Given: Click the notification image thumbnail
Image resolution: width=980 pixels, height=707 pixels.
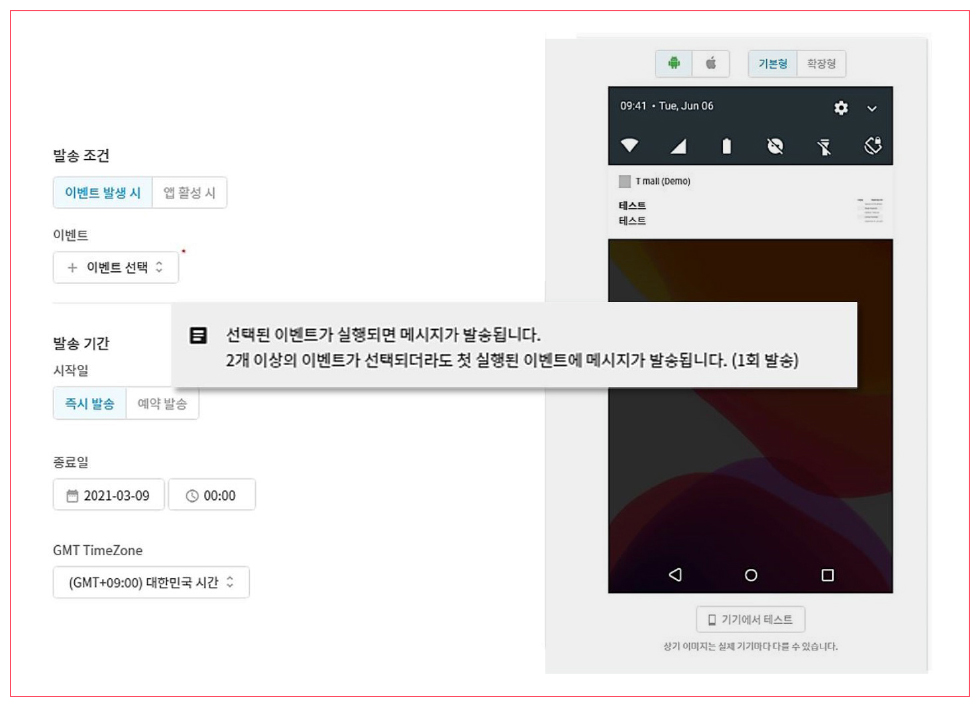Looking at the screenshot, I should pos(870,210).
